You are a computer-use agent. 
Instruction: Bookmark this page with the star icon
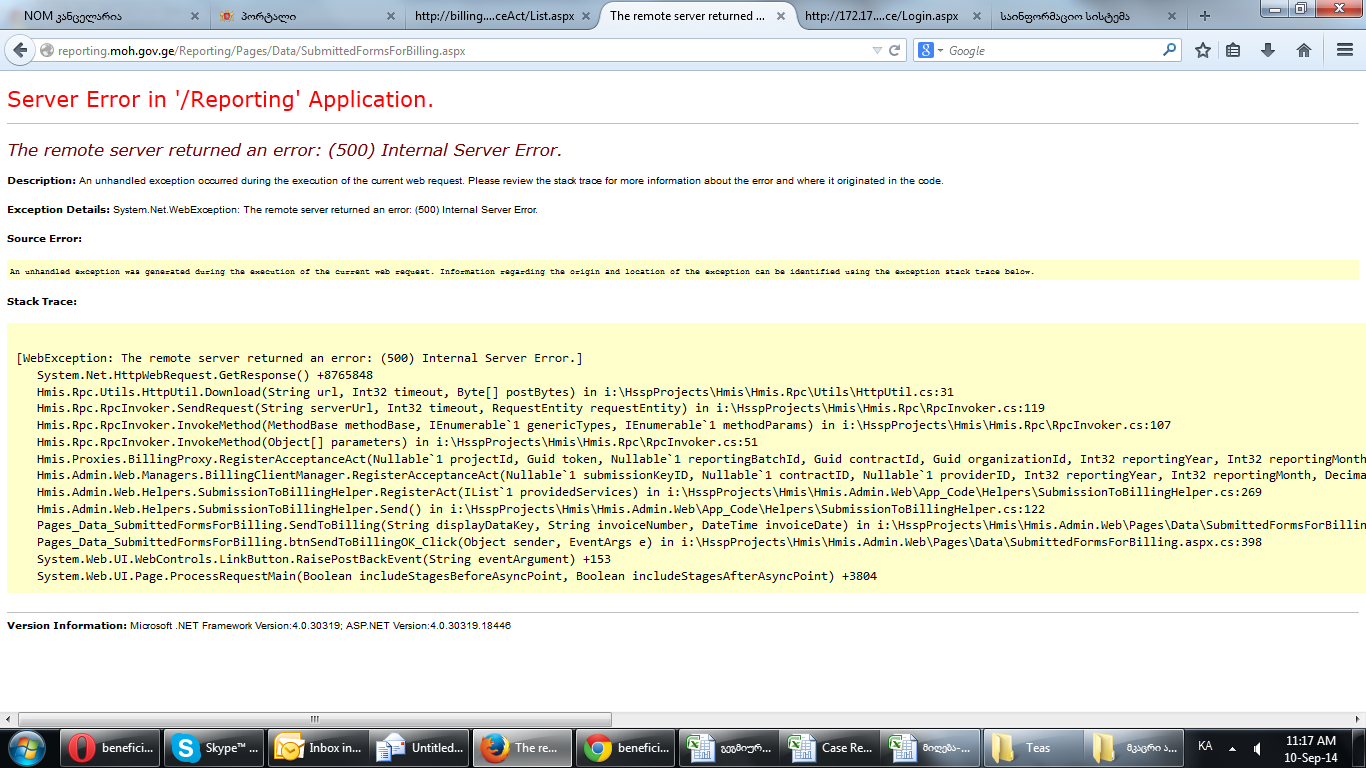click(x=1203, y=50)
